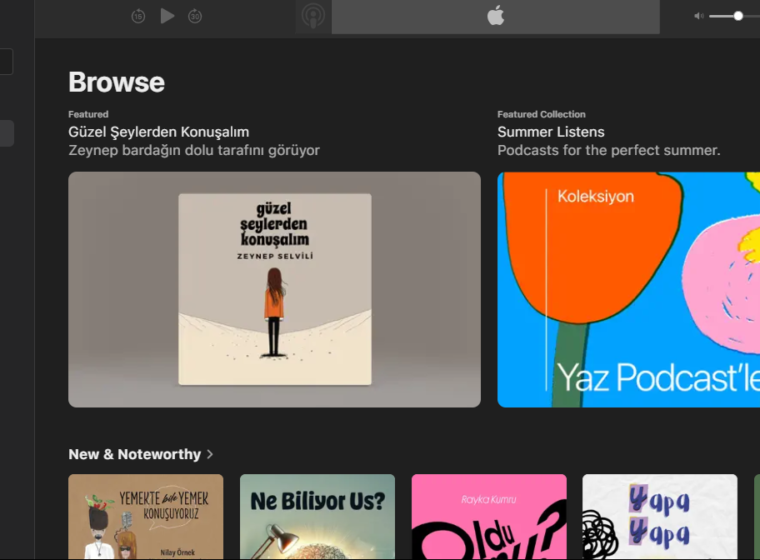This screenshot has width=760, height=560.
Task: Open Ne Biliyor Us? podcast
Action: [x=317, y=517]
